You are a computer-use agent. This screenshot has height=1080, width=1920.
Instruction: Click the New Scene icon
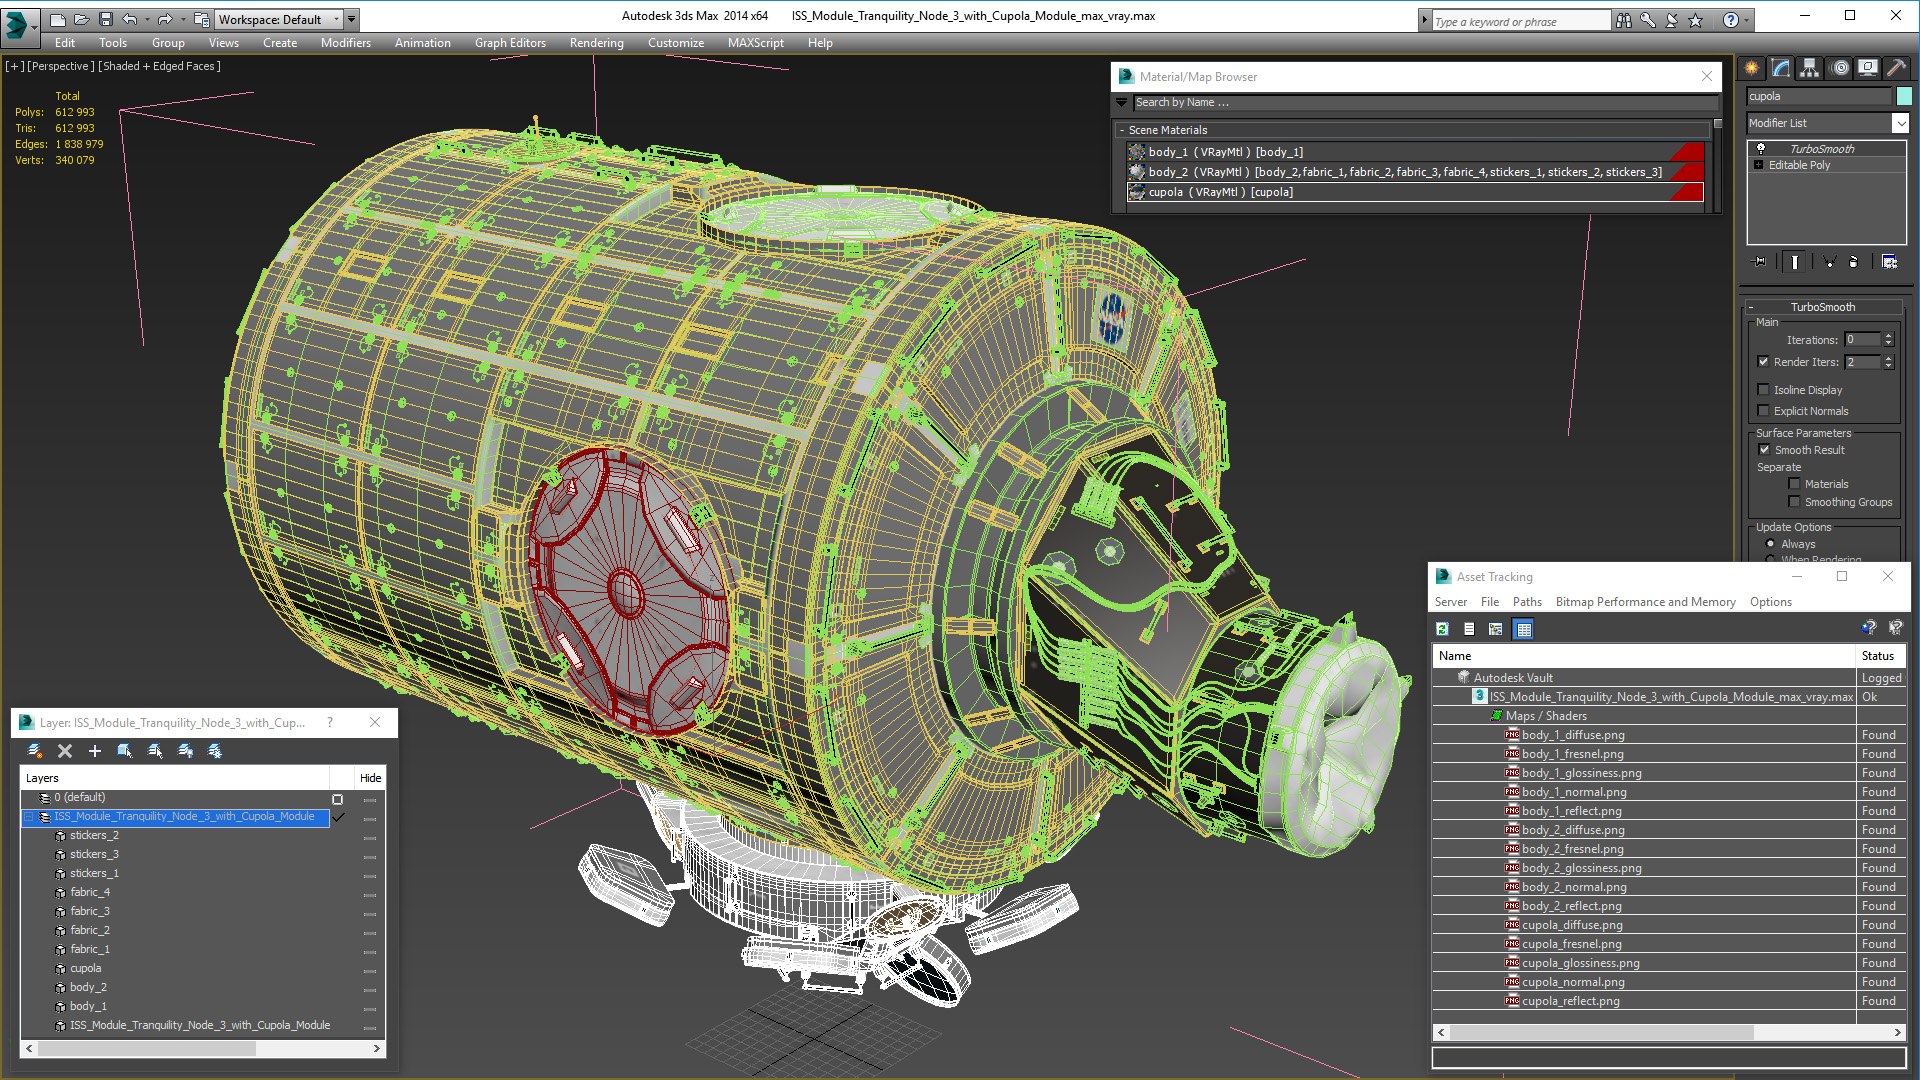tap(57, 19)
